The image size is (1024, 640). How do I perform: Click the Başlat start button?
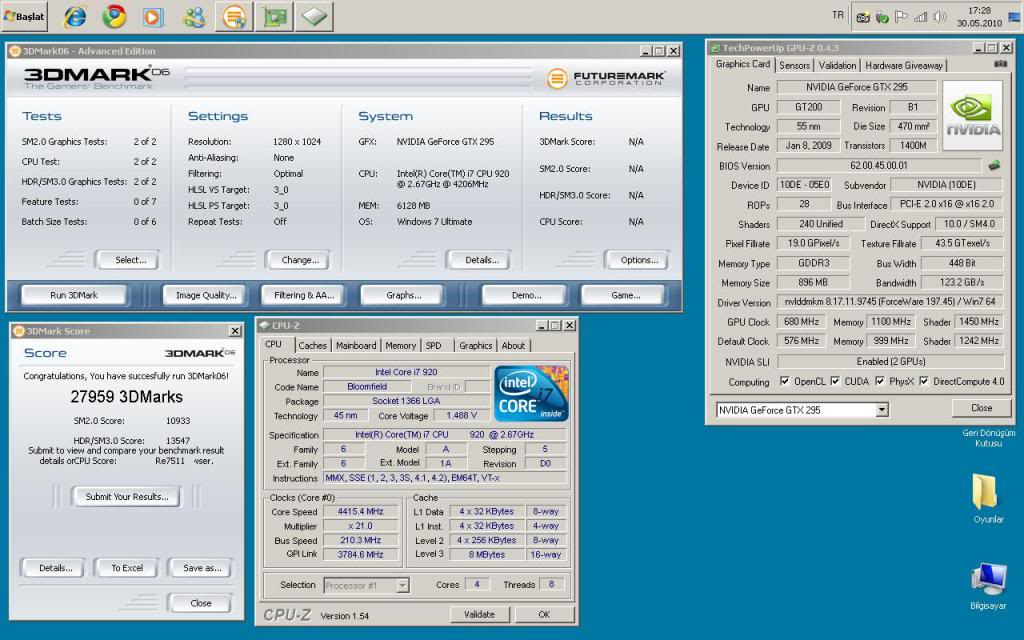click(x=27, y=16)
